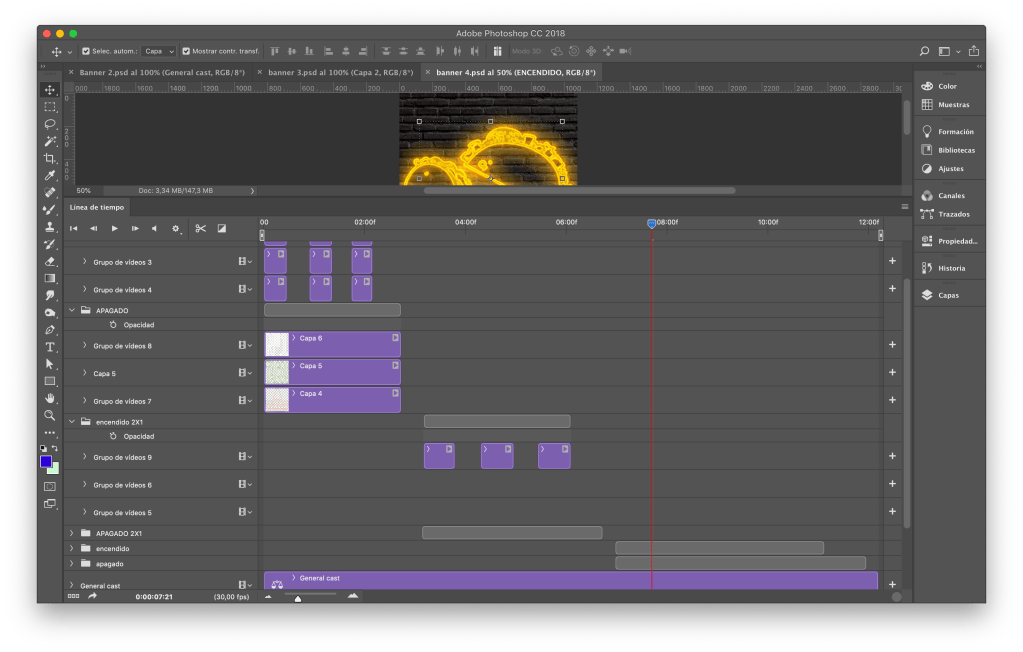Open the timeline panel options menu
Viewport: 1023px width, 652px height.
[905, 207]
